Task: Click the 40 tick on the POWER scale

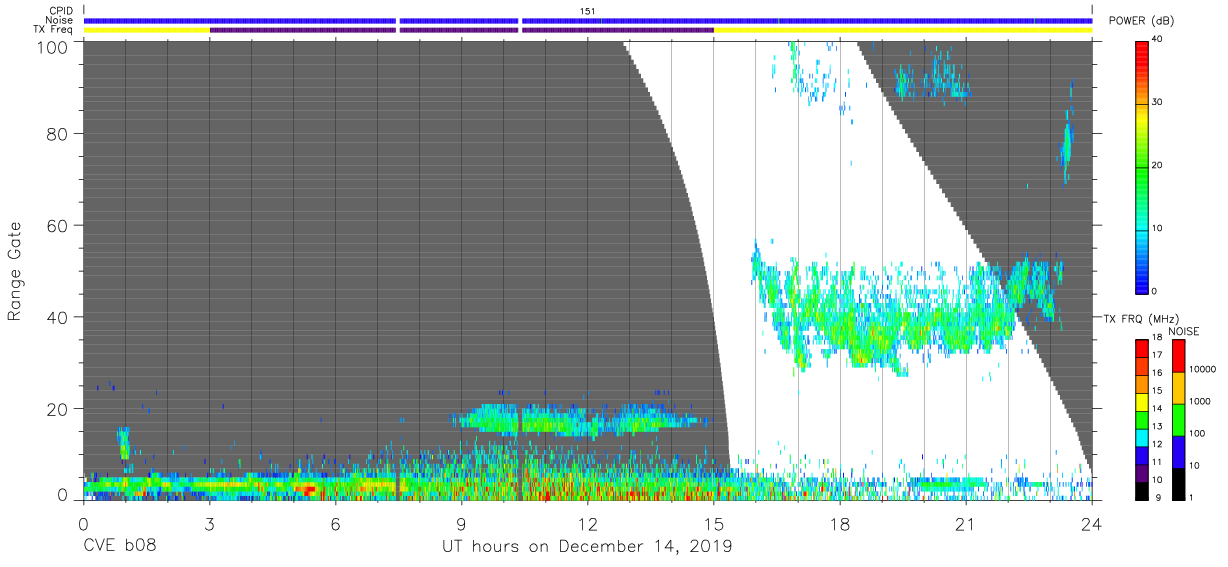Action: point(1158,40)
